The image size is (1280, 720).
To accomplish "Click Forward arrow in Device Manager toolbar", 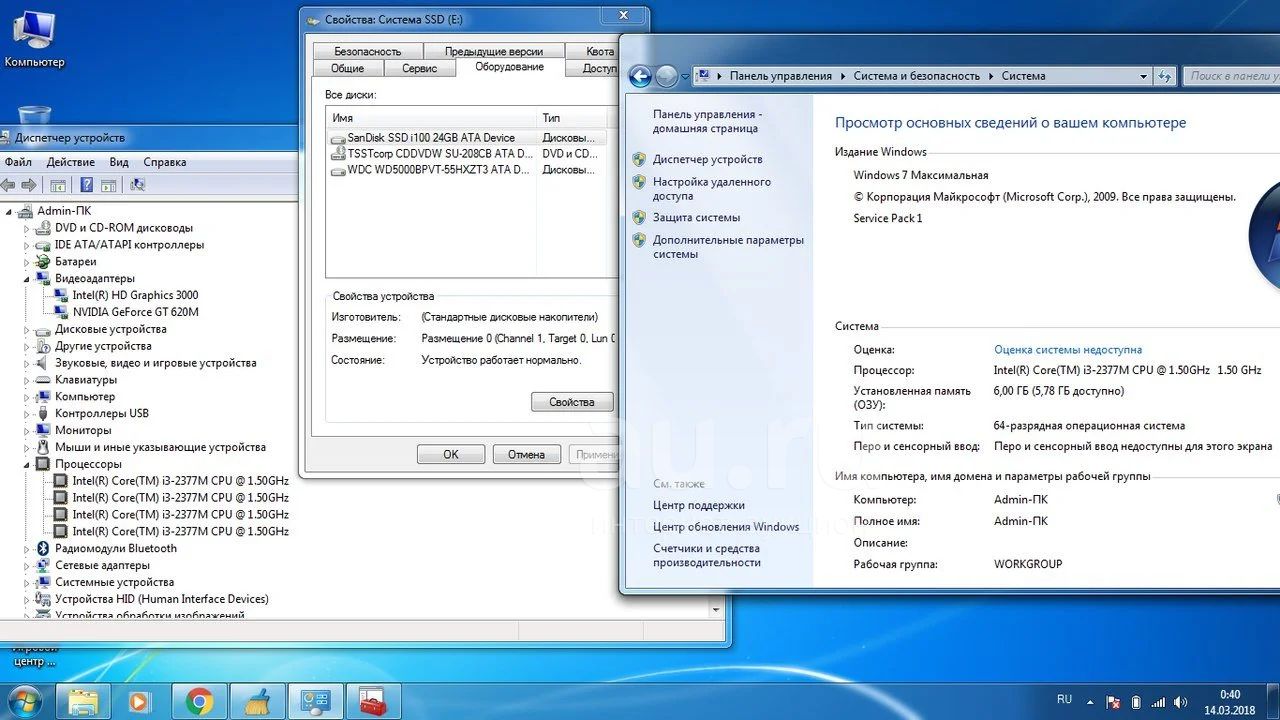I will (x=29, y=185).
